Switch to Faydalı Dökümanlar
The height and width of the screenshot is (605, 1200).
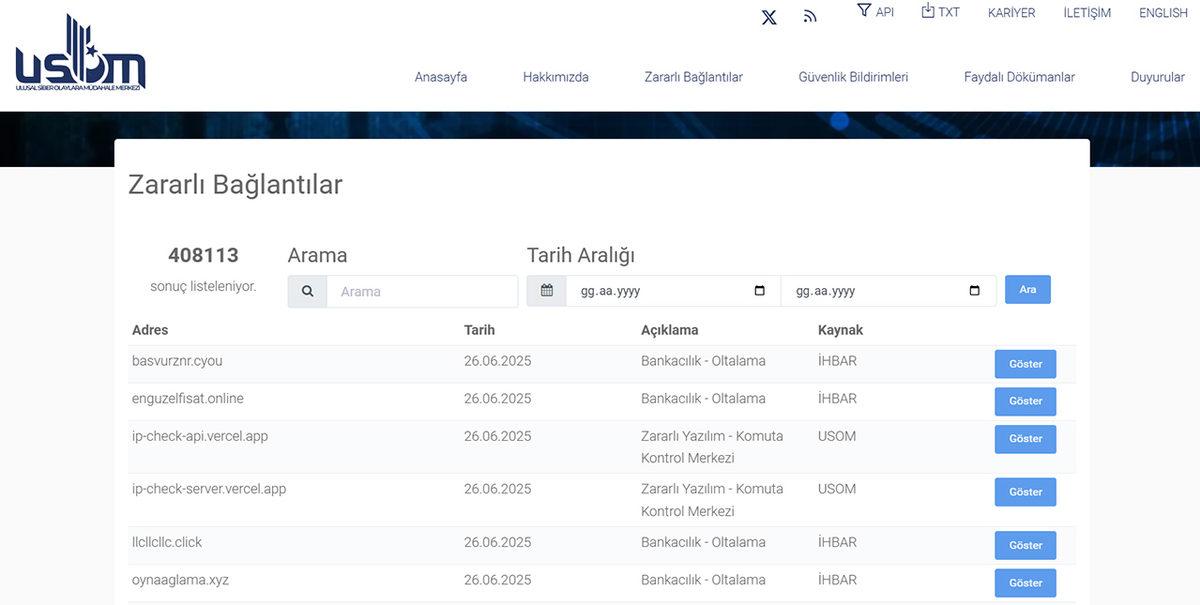click(1018, 76)
